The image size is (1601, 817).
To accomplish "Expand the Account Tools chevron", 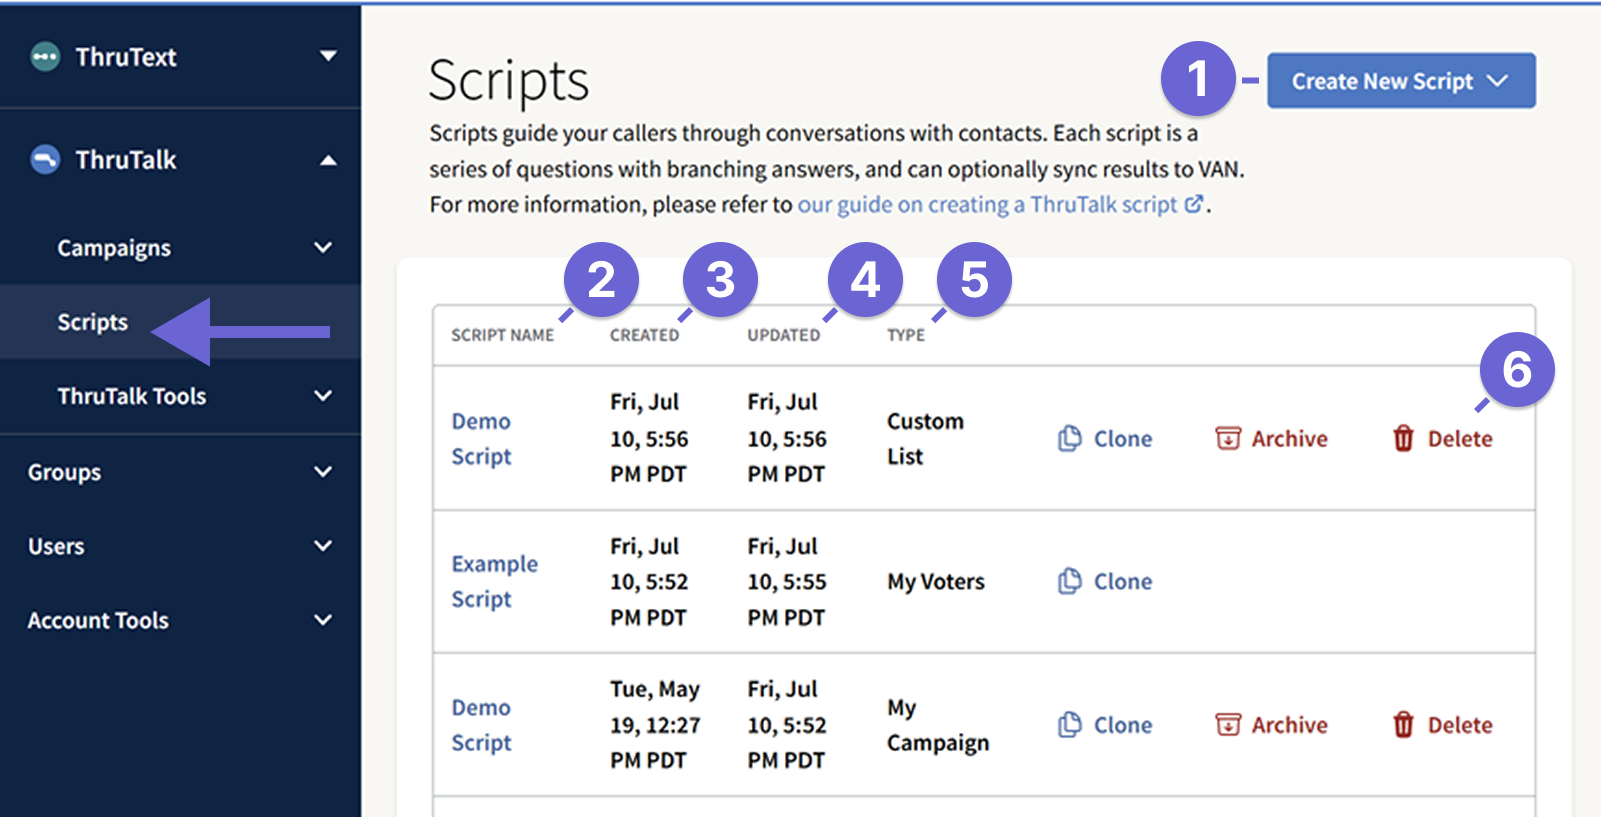I will point(323,619).
